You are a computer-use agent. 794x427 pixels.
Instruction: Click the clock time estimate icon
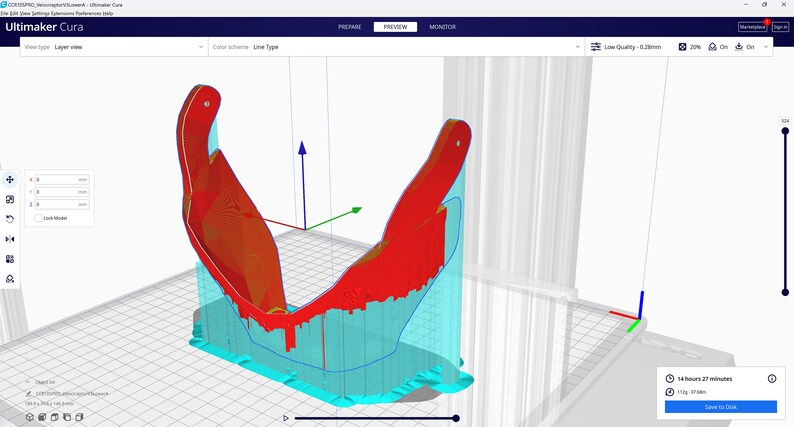click(x=669, y=378)
